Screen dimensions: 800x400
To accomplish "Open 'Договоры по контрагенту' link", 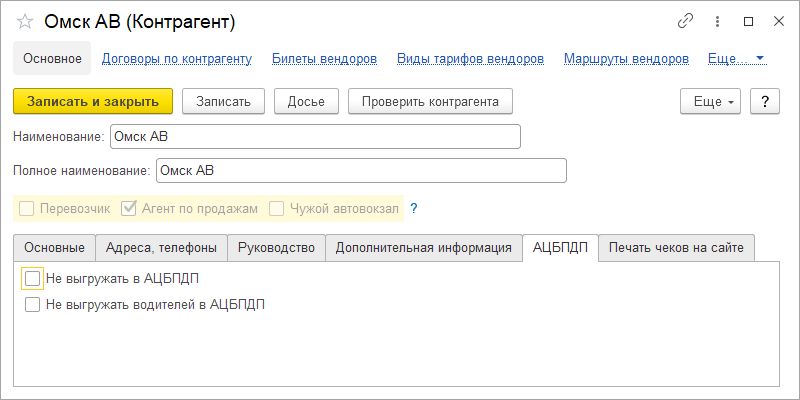I will [x=177, y=59].
